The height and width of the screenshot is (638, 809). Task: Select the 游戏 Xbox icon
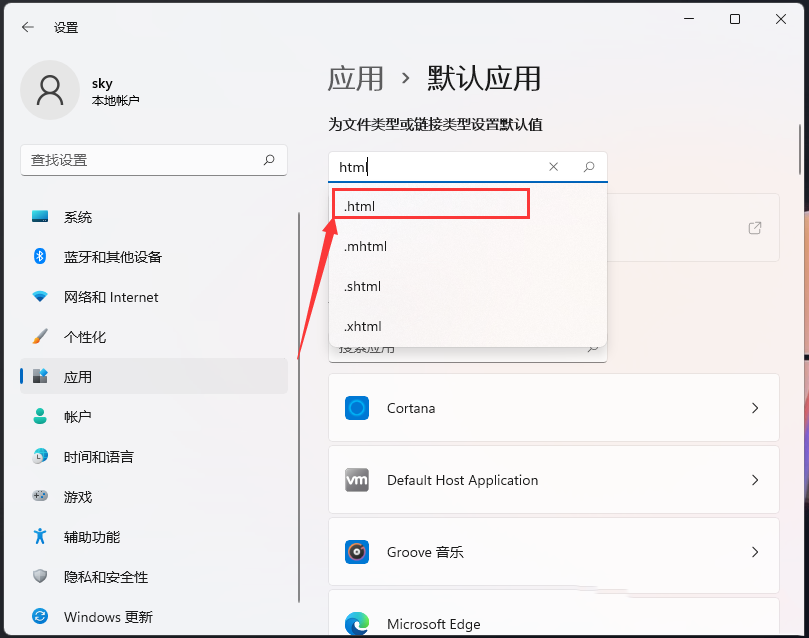tap(40, 497)
